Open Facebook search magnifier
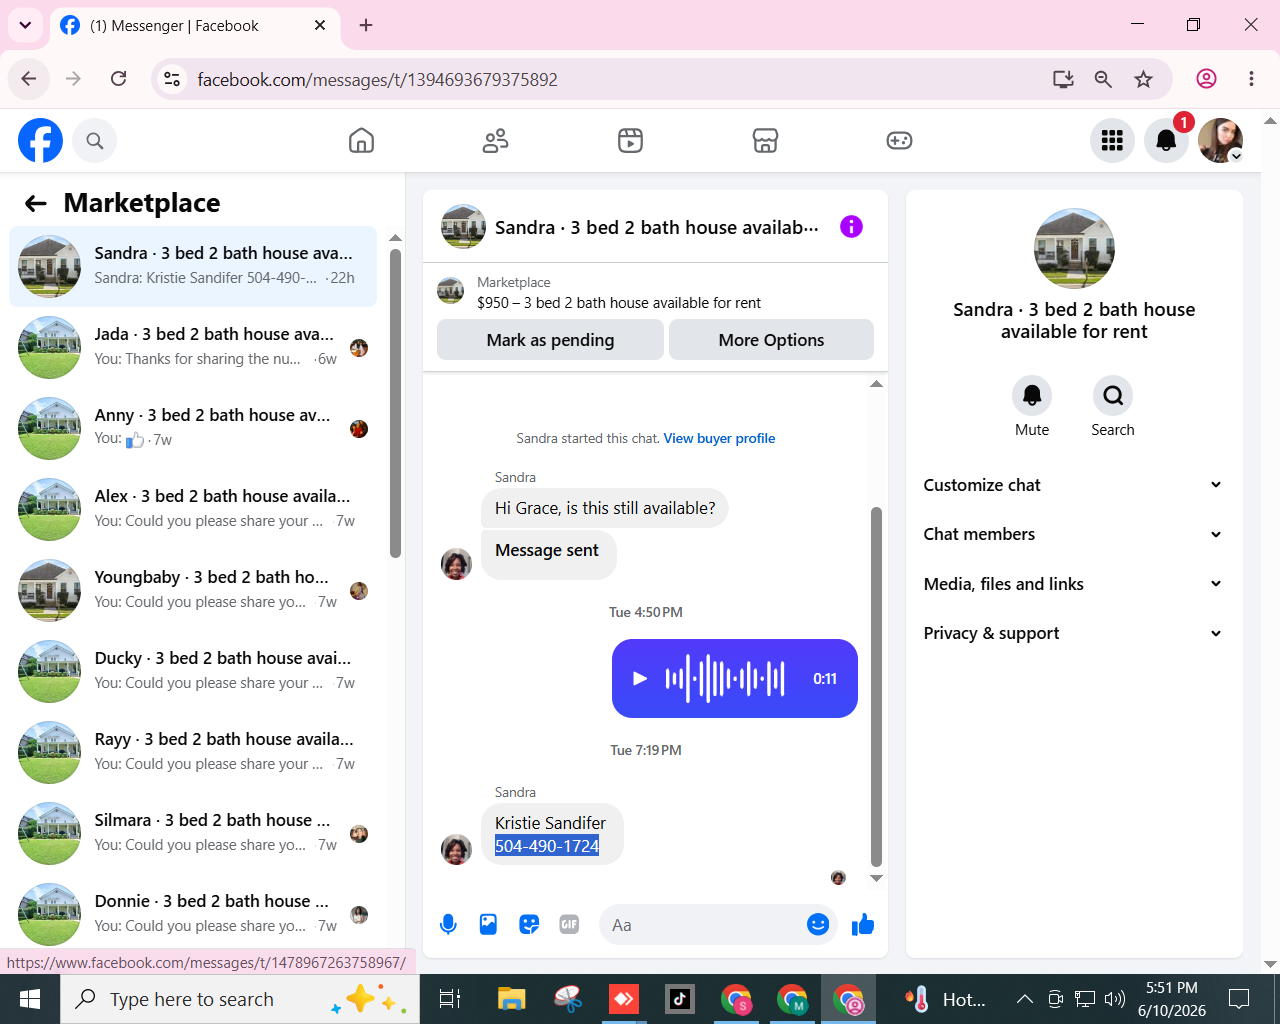The width and height of the screenshot is (1280, 1024). (95, 141)
